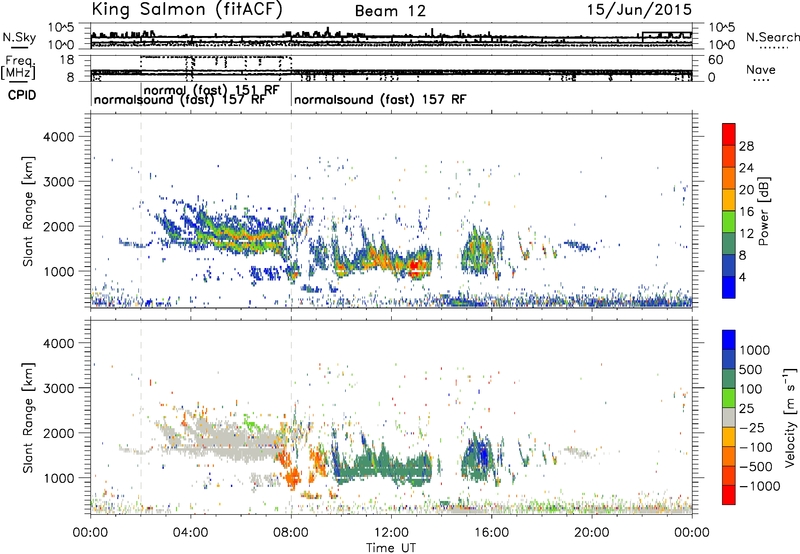Click the orange negative-velocity patch near 08:00 UT
The height and width of the screenshot is (554, 800).
point(293,478)
